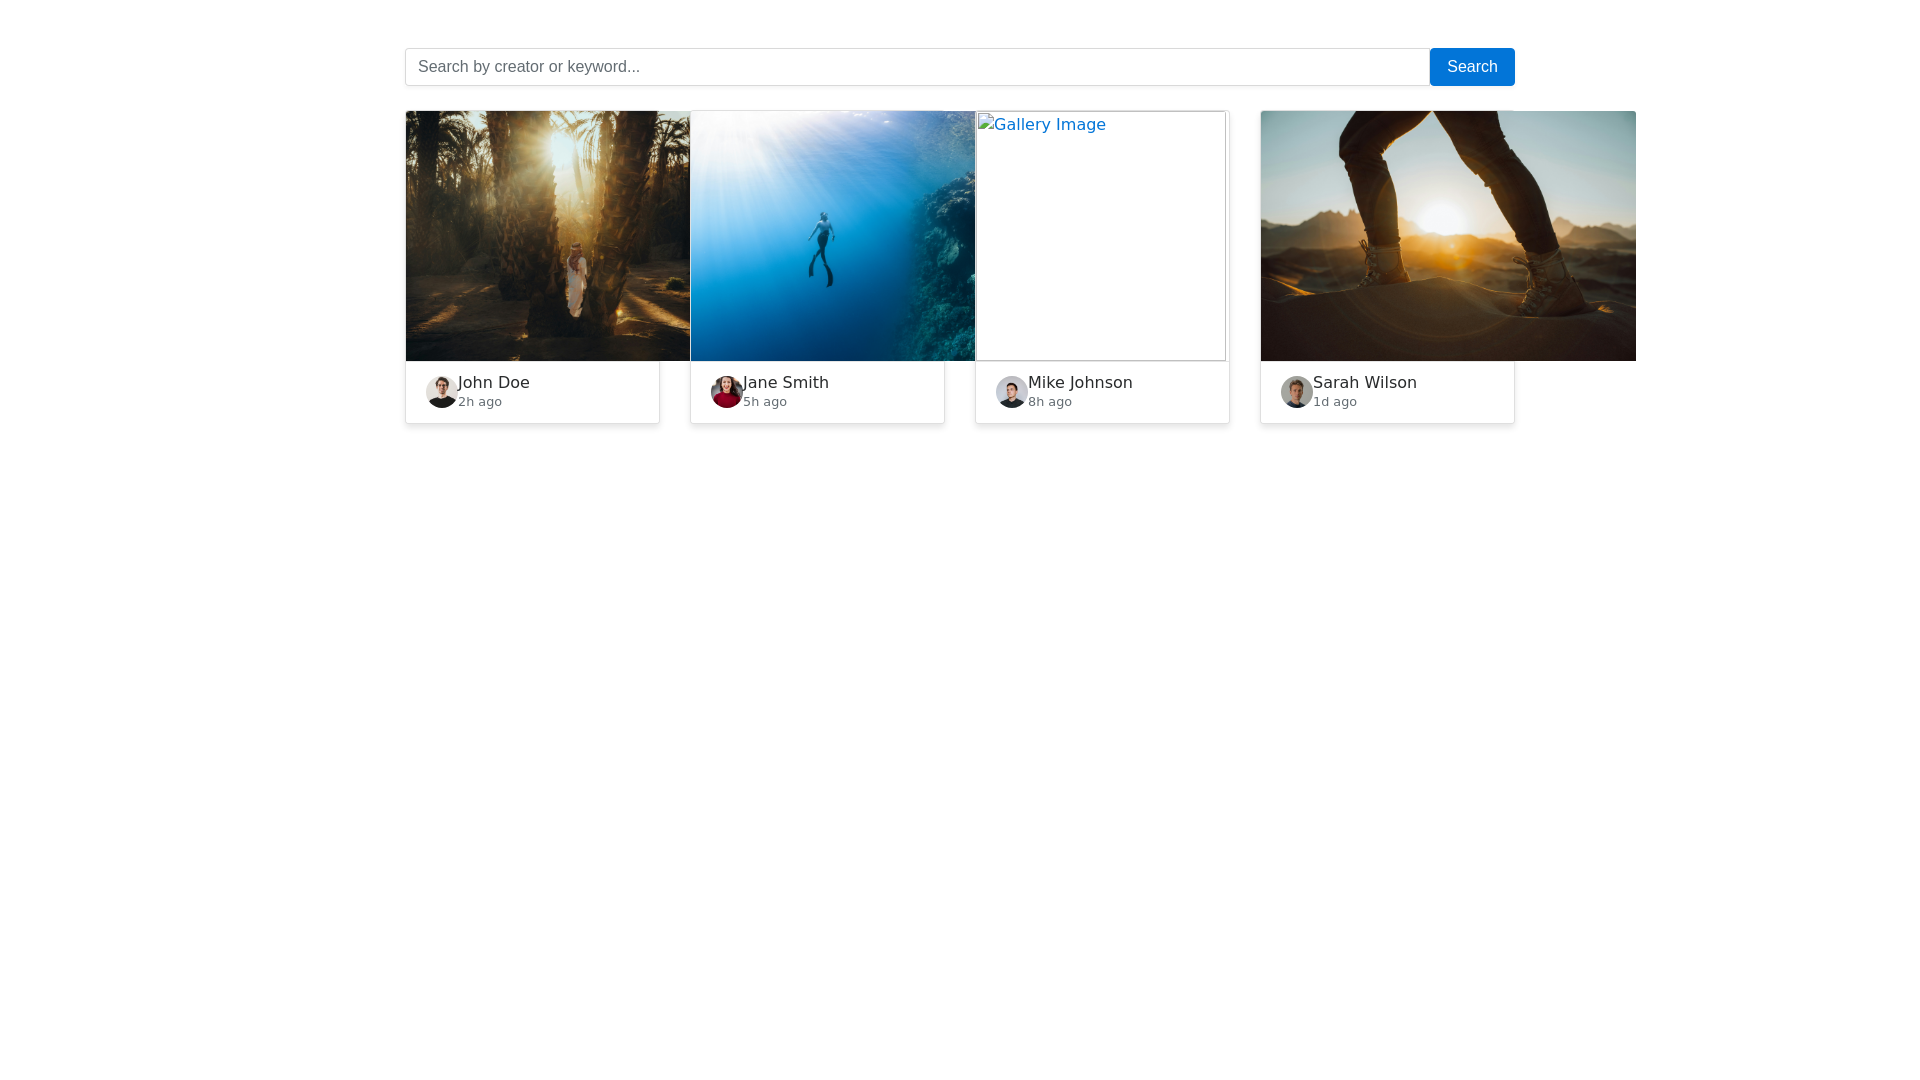Click the '8h ago' timestamp
The height and width of the screenshot is (1080, 1920).
click(1049, 401)
